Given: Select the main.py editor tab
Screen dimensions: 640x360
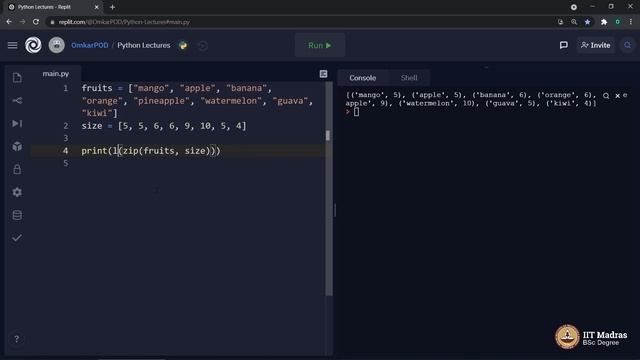Looking at the screenshot, I should click(56, 74).
